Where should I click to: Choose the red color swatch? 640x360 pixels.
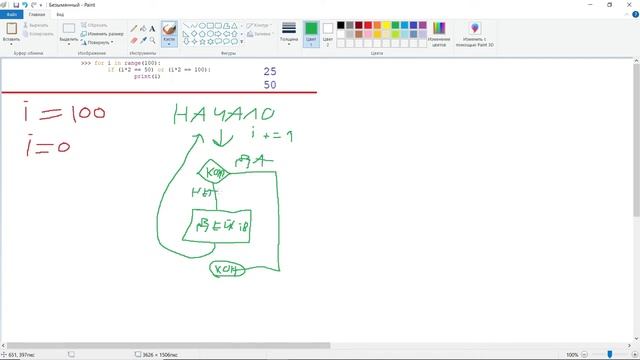coord(368,25)
